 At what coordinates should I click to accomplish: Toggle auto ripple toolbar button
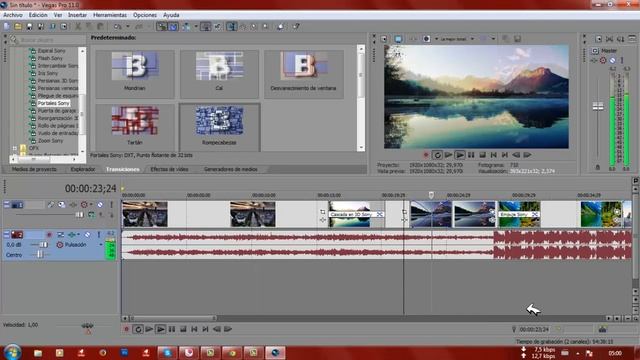187,27
